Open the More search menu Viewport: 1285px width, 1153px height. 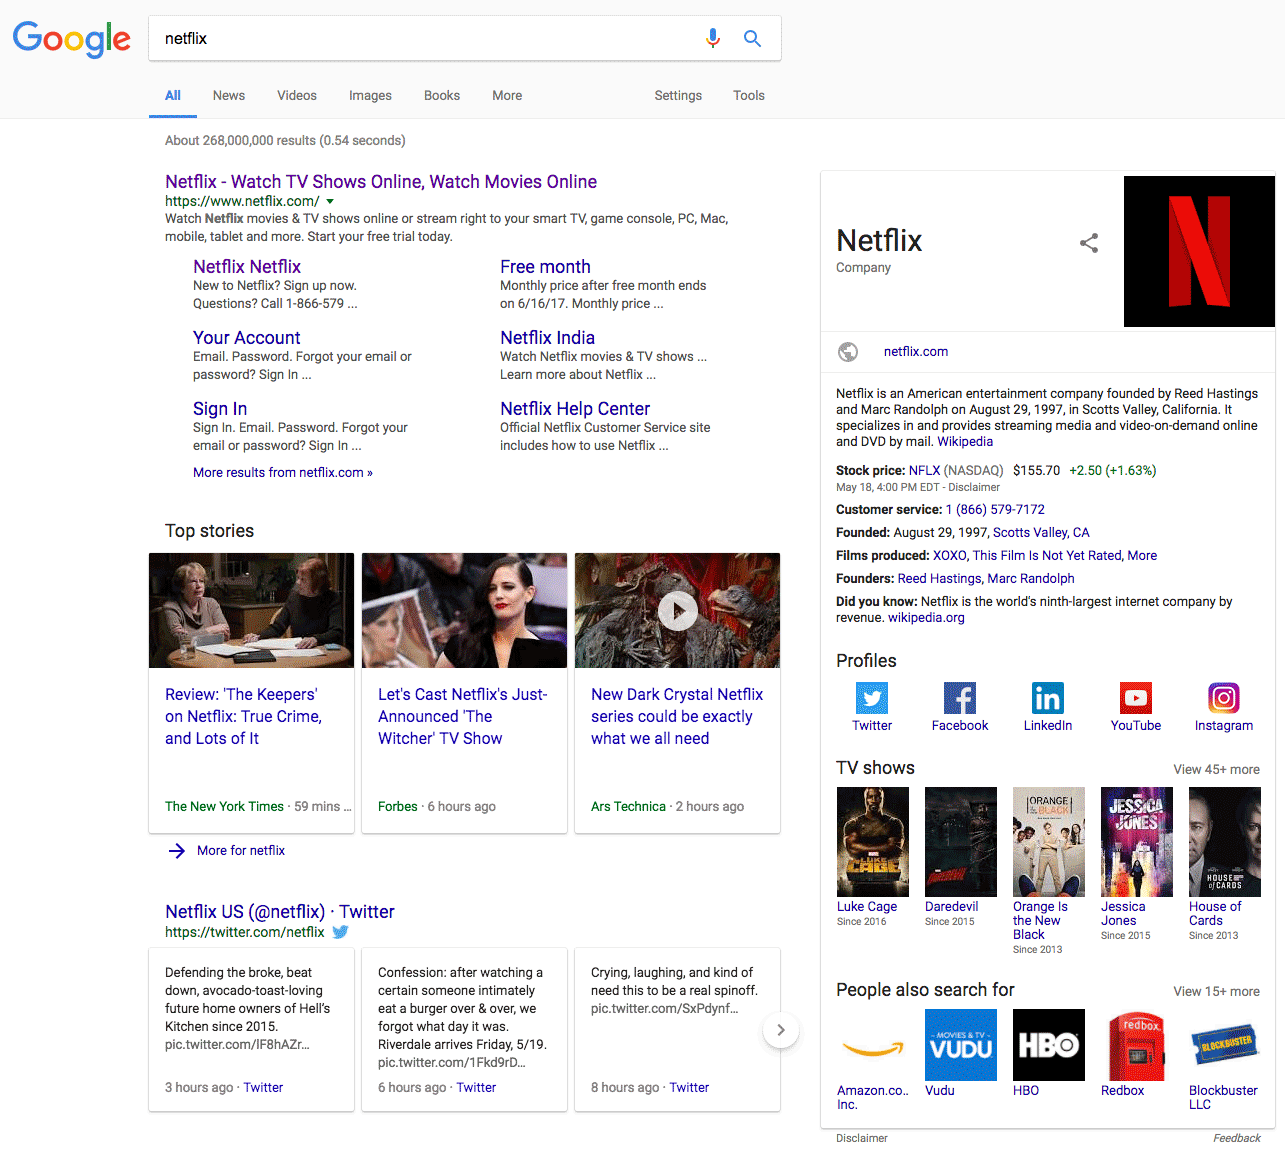pyautogui.click(x=507, y=96)
